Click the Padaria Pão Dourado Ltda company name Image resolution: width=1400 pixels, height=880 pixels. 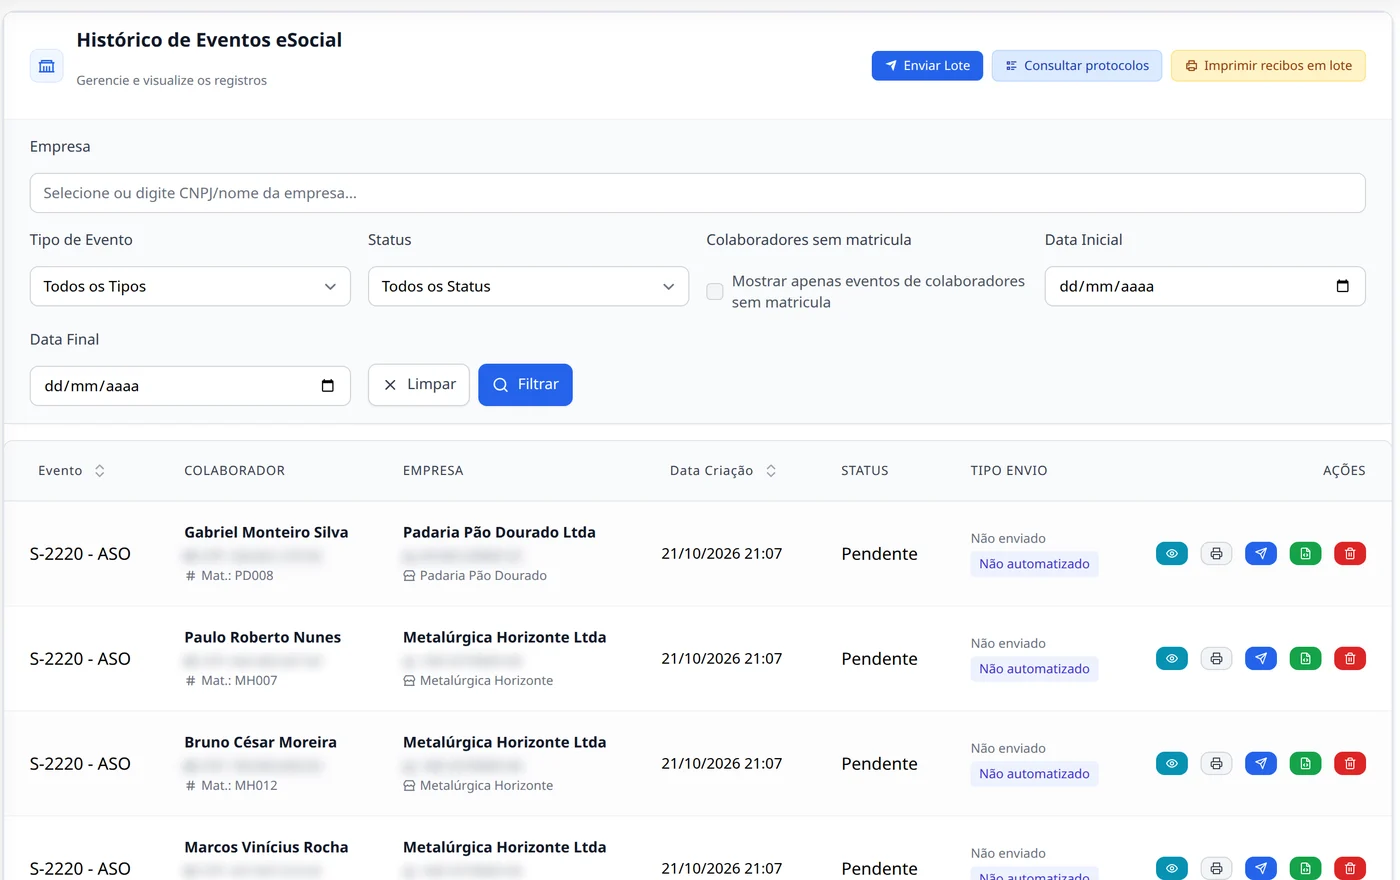(499, 532)
